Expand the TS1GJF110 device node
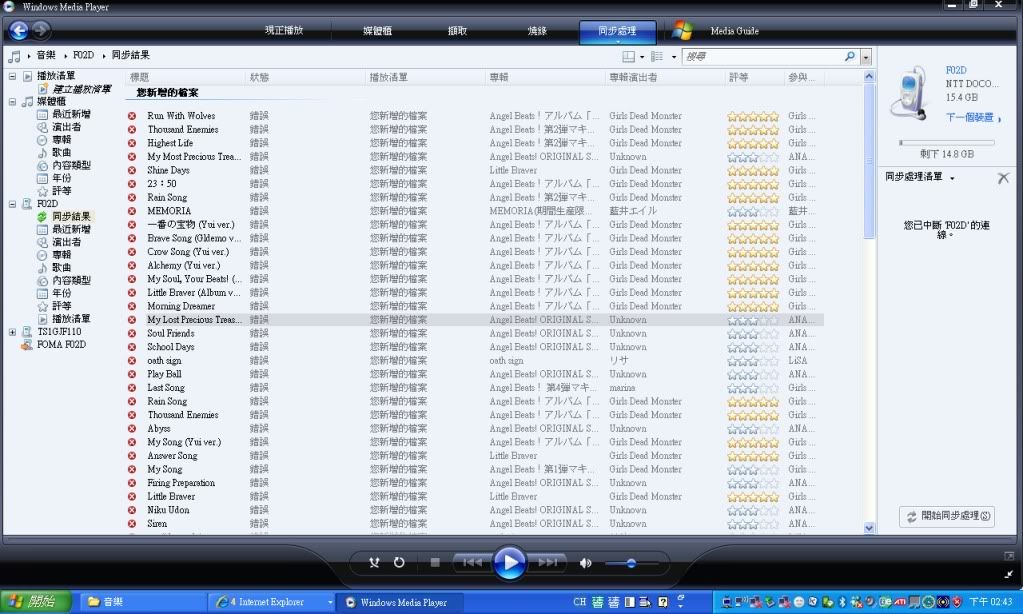Viewport: 1023px width, 614px height. click(12, 332)
